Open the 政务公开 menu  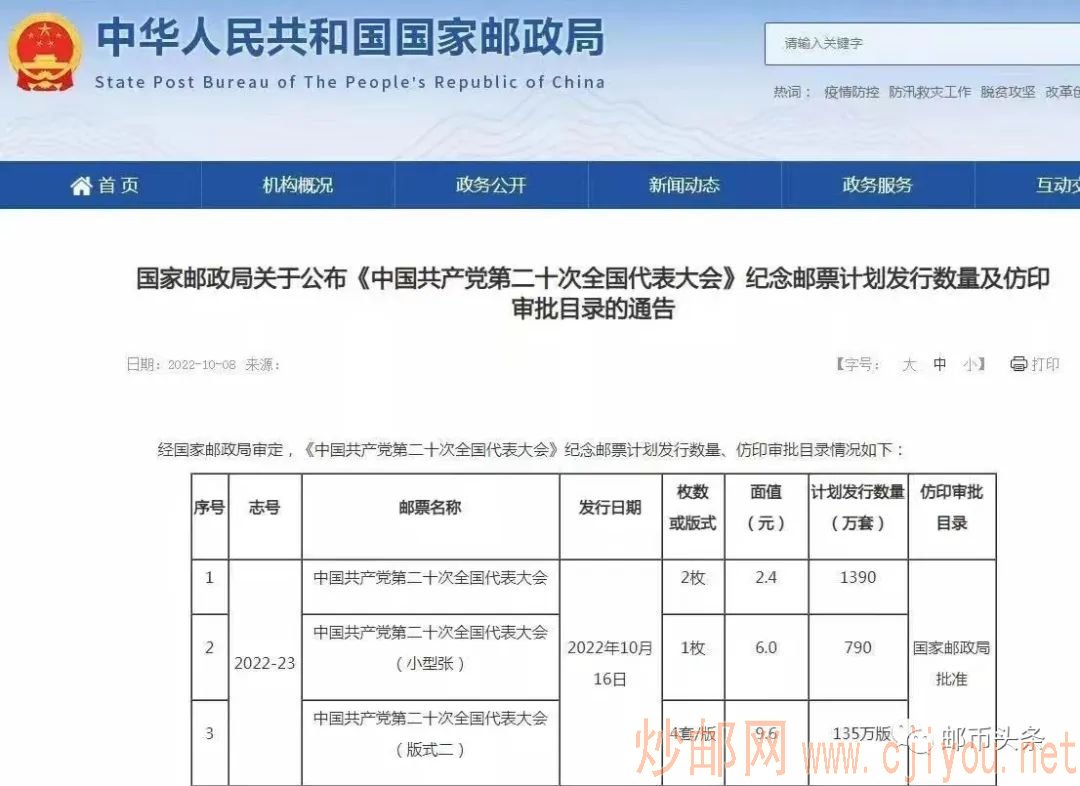coord(491,185)
